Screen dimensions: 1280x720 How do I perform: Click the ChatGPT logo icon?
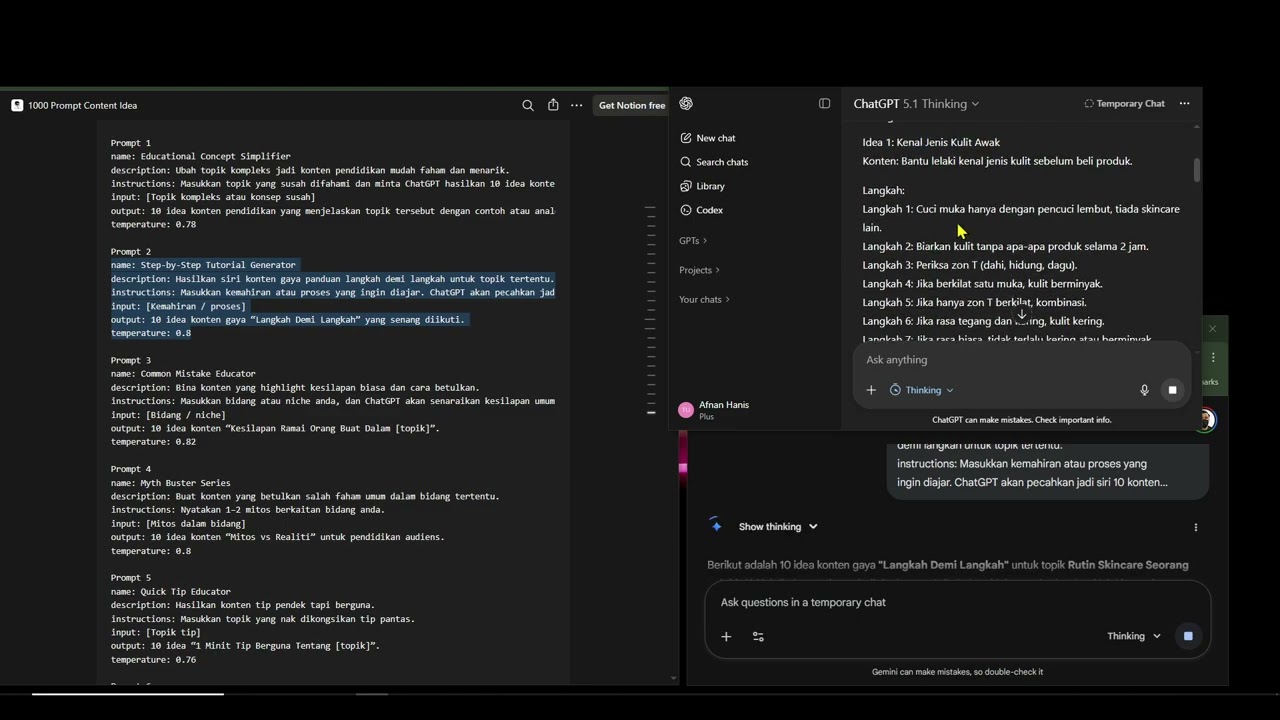(x=686, y=104)
